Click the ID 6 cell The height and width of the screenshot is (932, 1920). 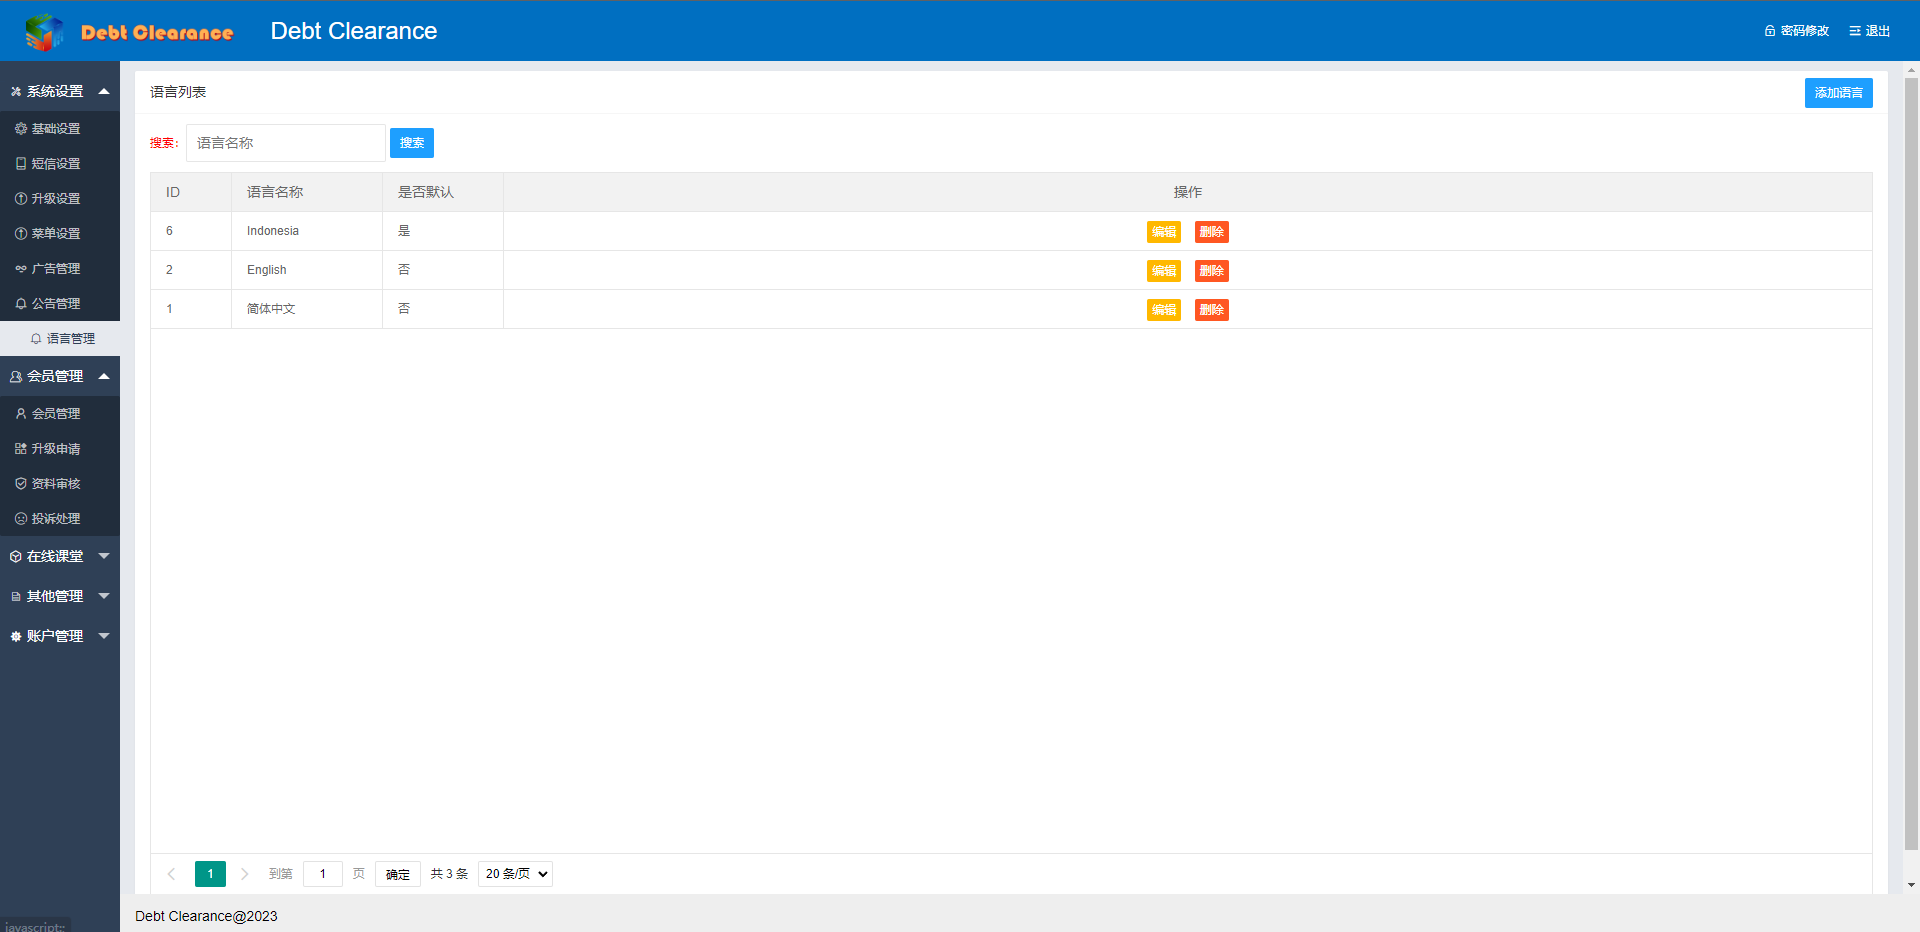click(191, 231)
